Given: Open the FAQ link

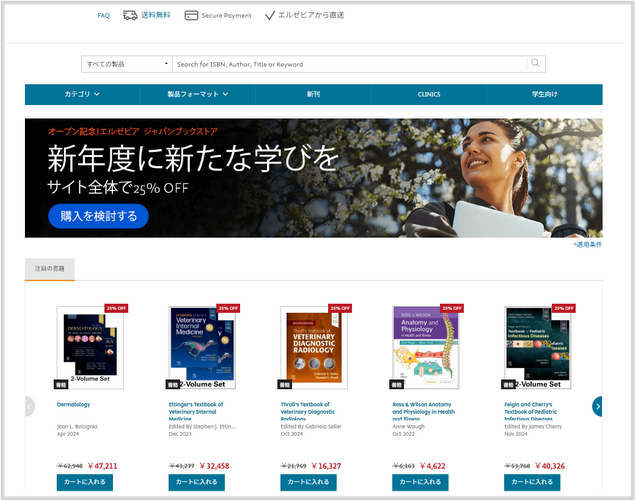Looking at the screenshot, I should point(104,15).
